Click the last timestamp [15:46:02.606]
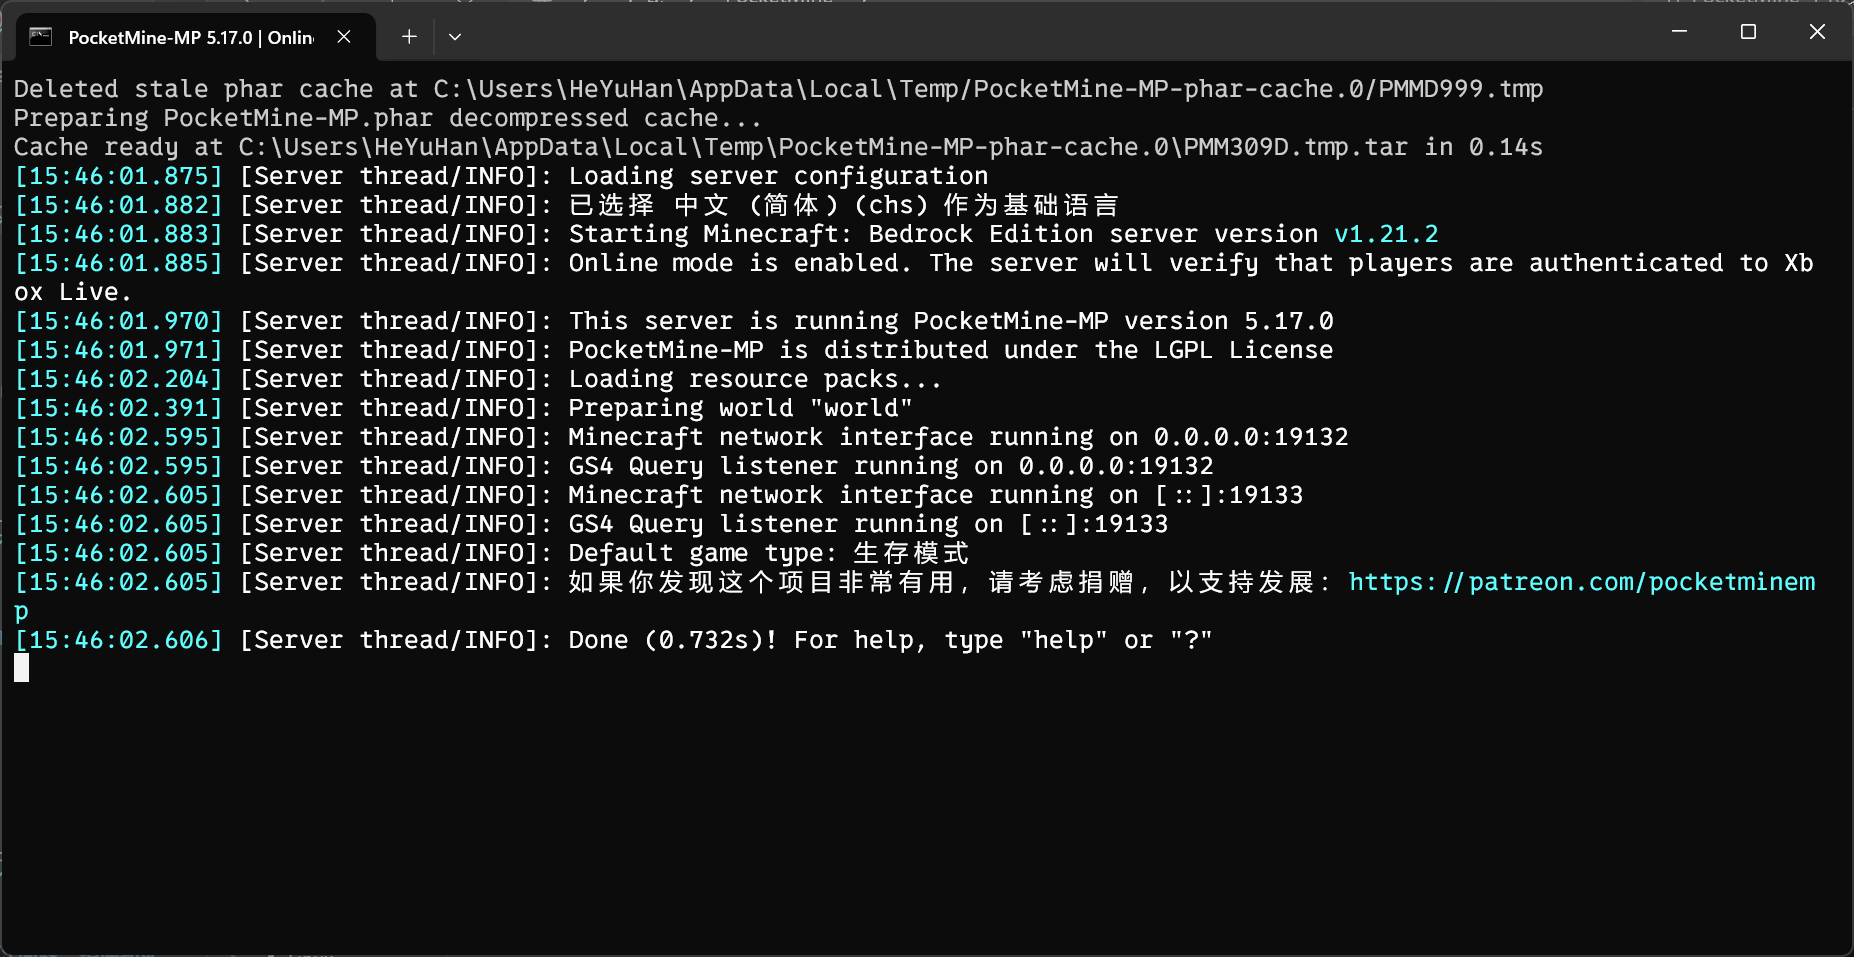 [x=118, y=640]
